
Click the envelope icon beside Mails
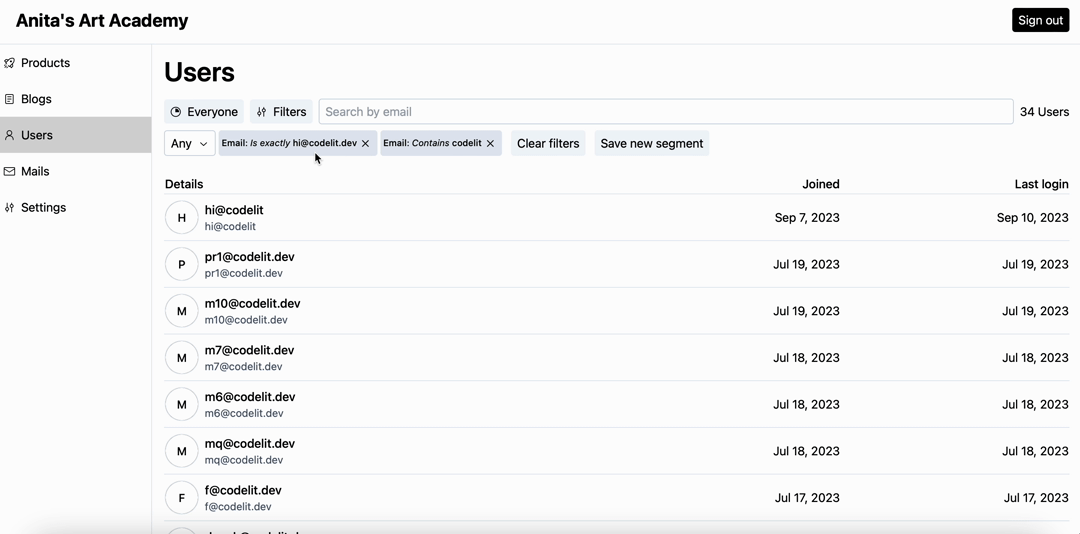10,171
